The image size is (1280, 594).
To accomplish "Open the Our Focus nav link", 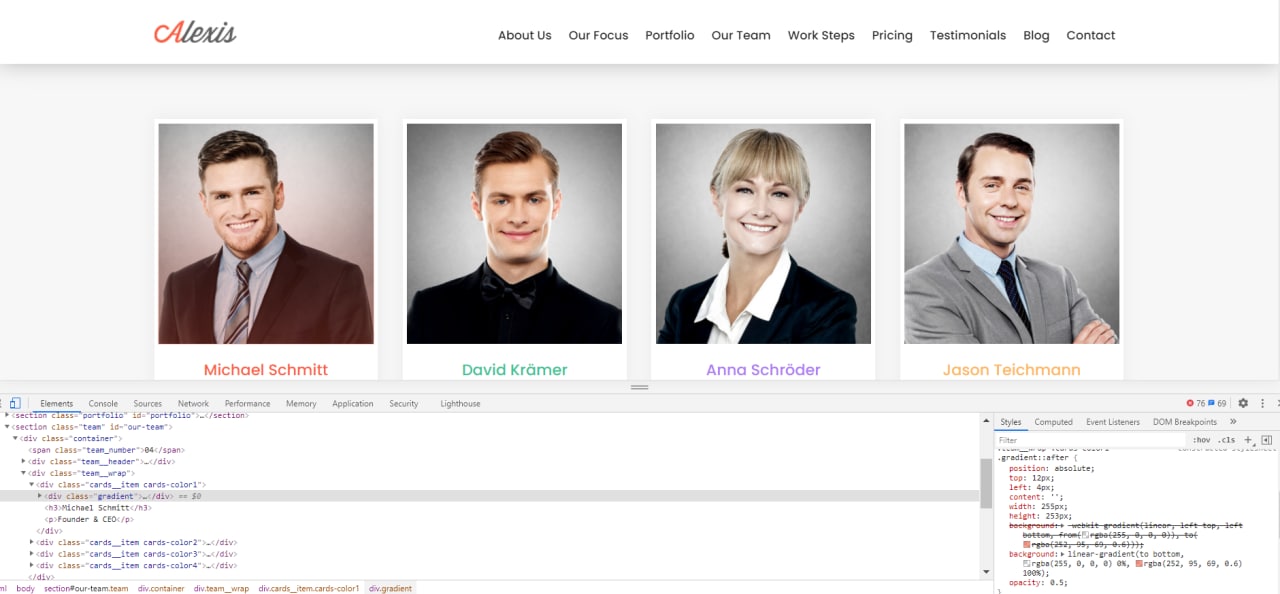I will [598, 35].
